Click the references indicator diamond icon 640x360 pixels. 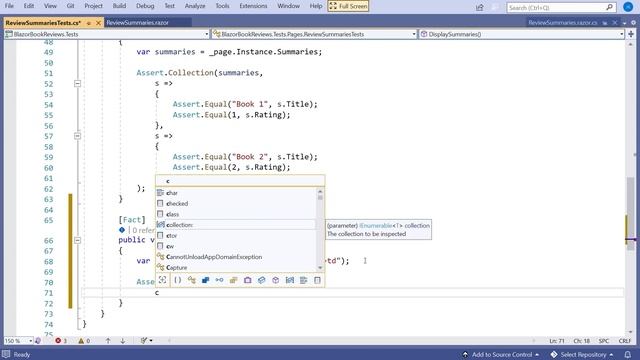click(x=122, y=230)
